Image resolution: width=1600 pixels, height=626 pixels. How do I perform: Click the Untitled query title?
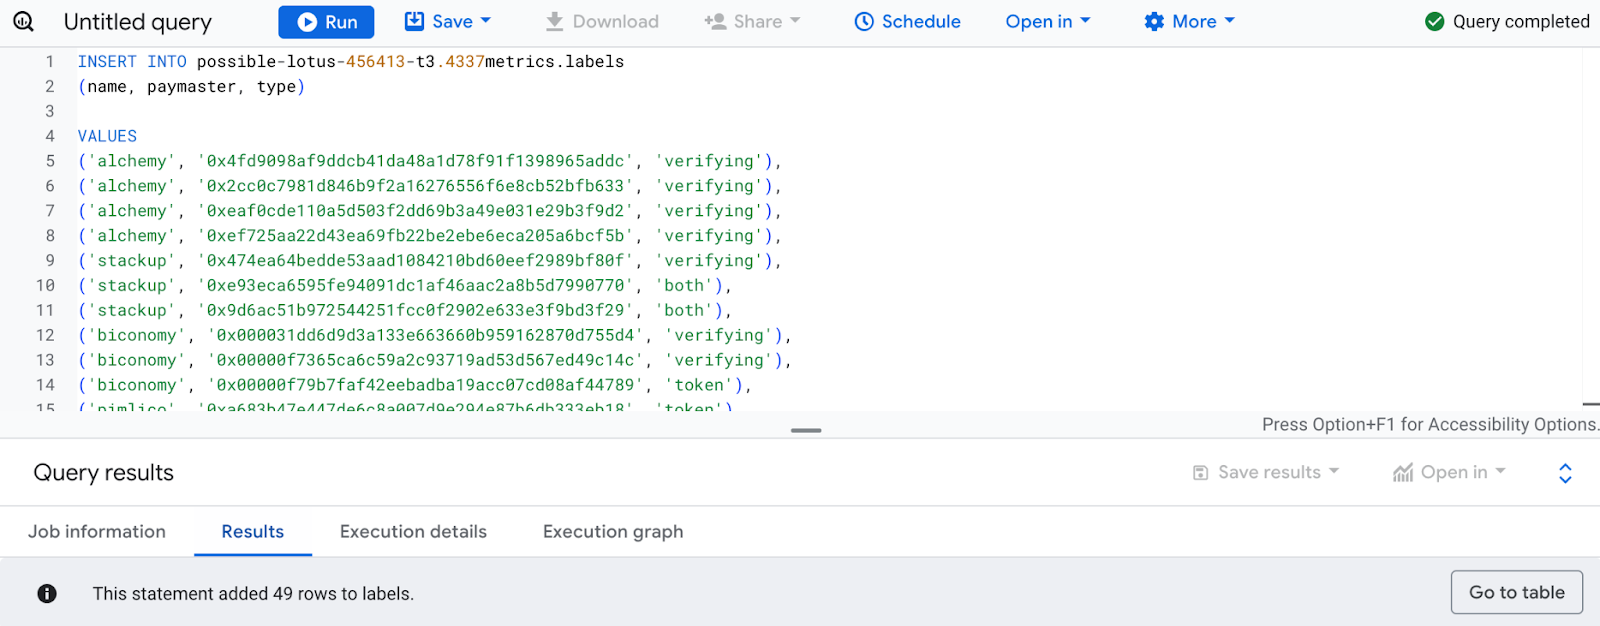(138, 22)
